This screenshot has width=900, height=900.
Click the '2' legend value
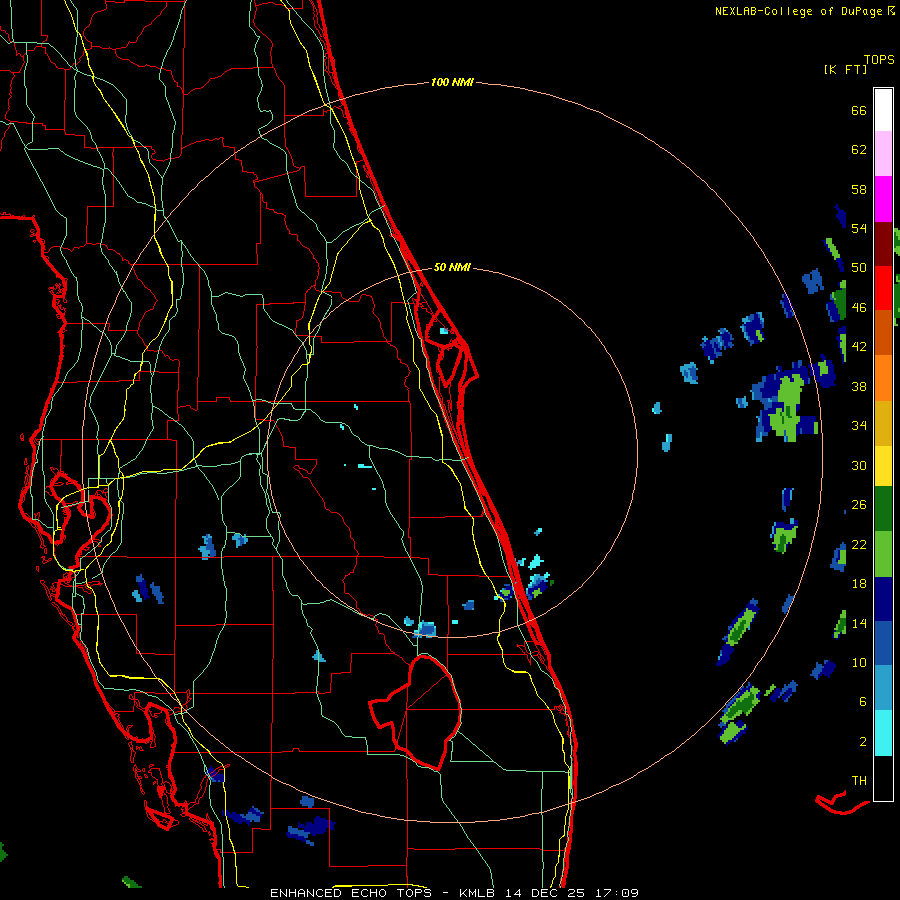coord(863,741)
